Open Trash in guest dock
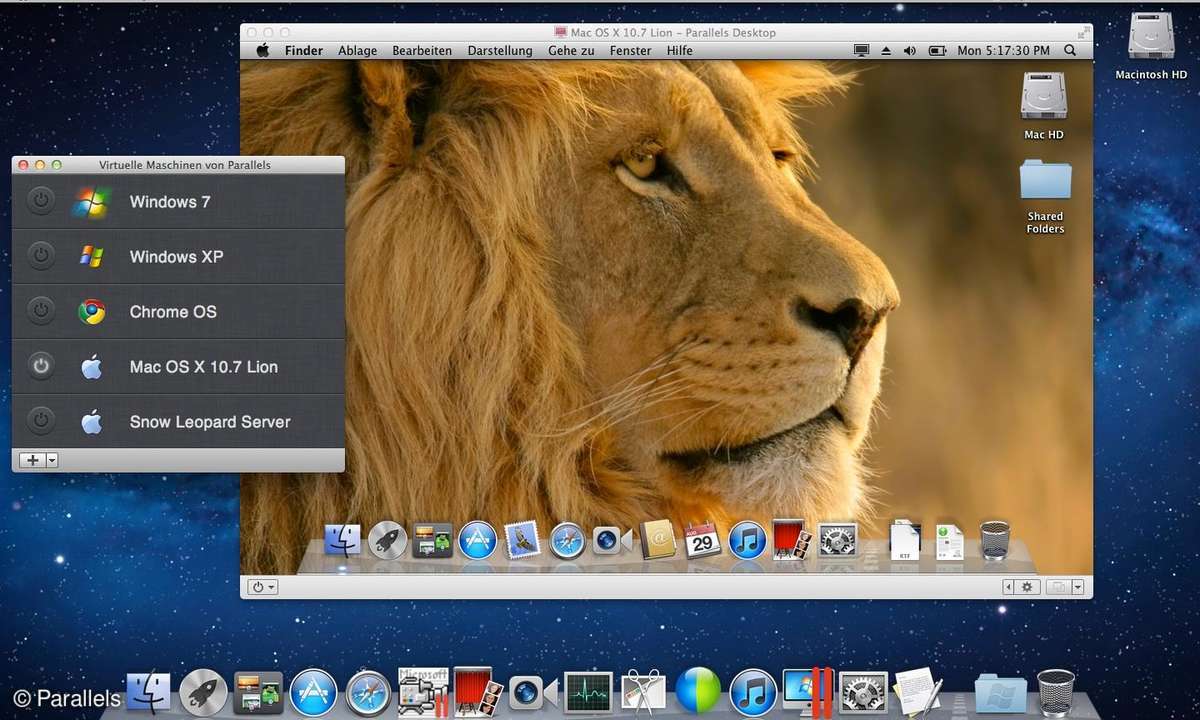 (994, 540)
